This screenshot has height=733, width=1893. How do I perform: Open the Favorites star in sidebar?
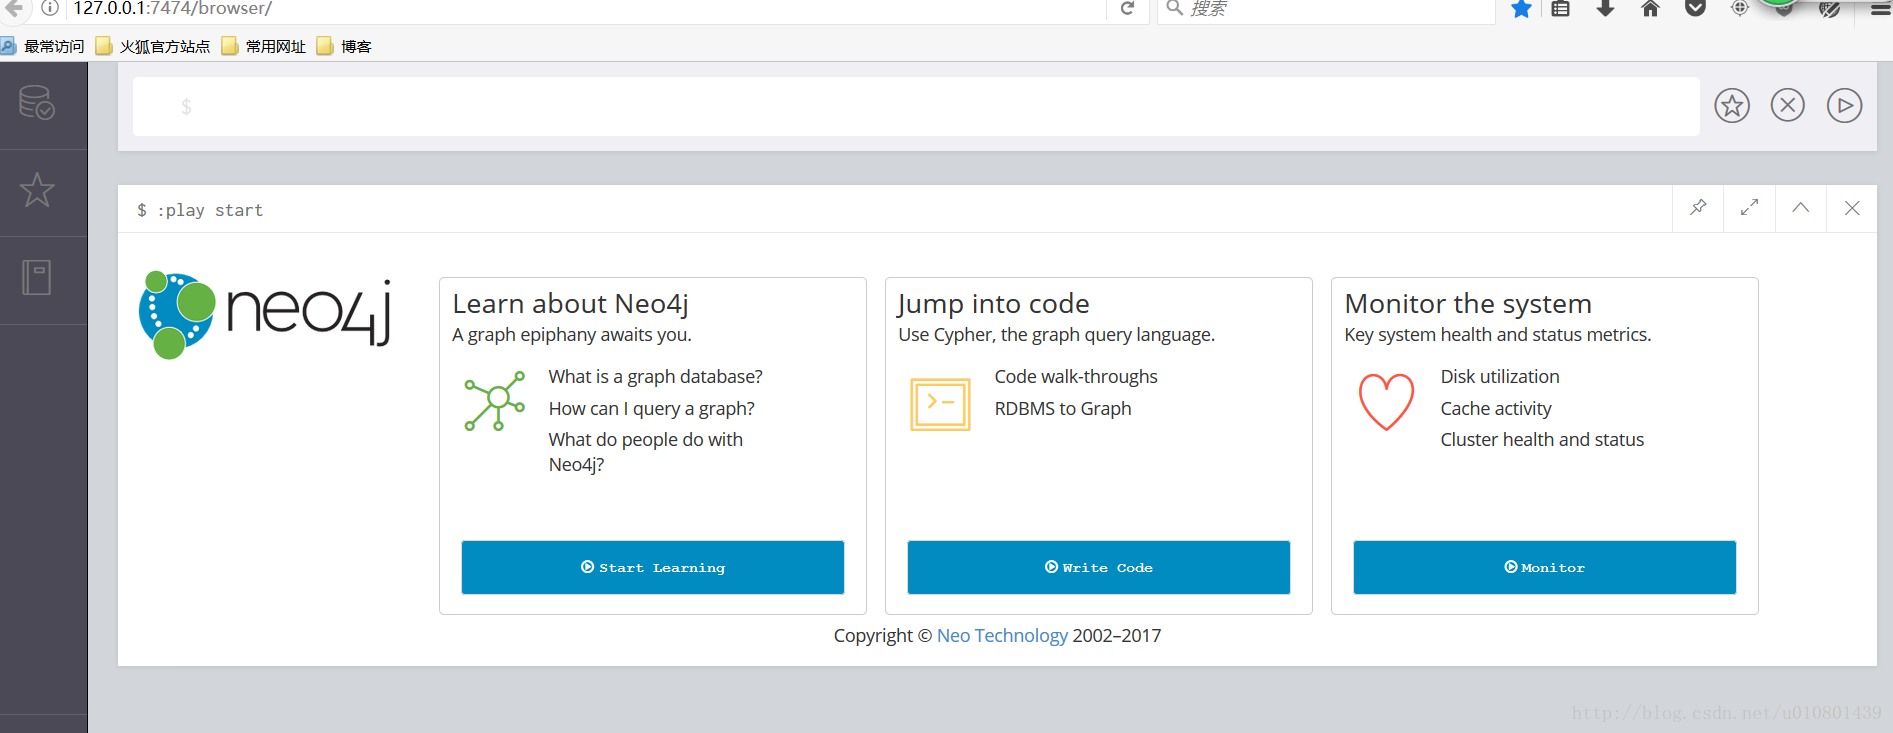click(37, 190)
